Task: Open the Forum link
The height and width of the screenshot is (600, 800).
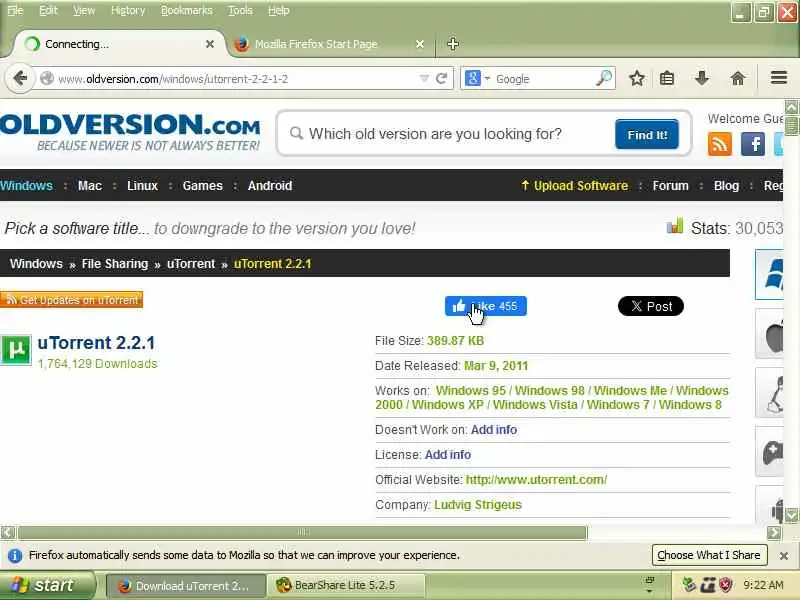Action: [x=670, y=186]
